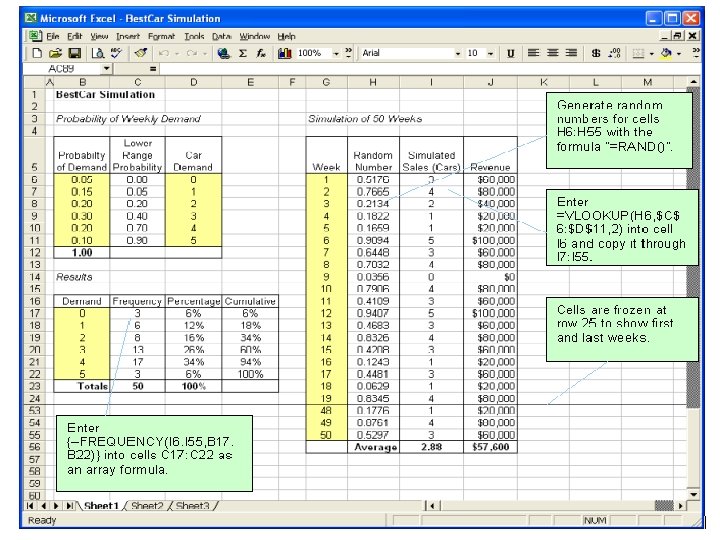Click the Lower Range Probability 0.90 cell
This screenshot has width=720, height=540.
tap(137, 240)
